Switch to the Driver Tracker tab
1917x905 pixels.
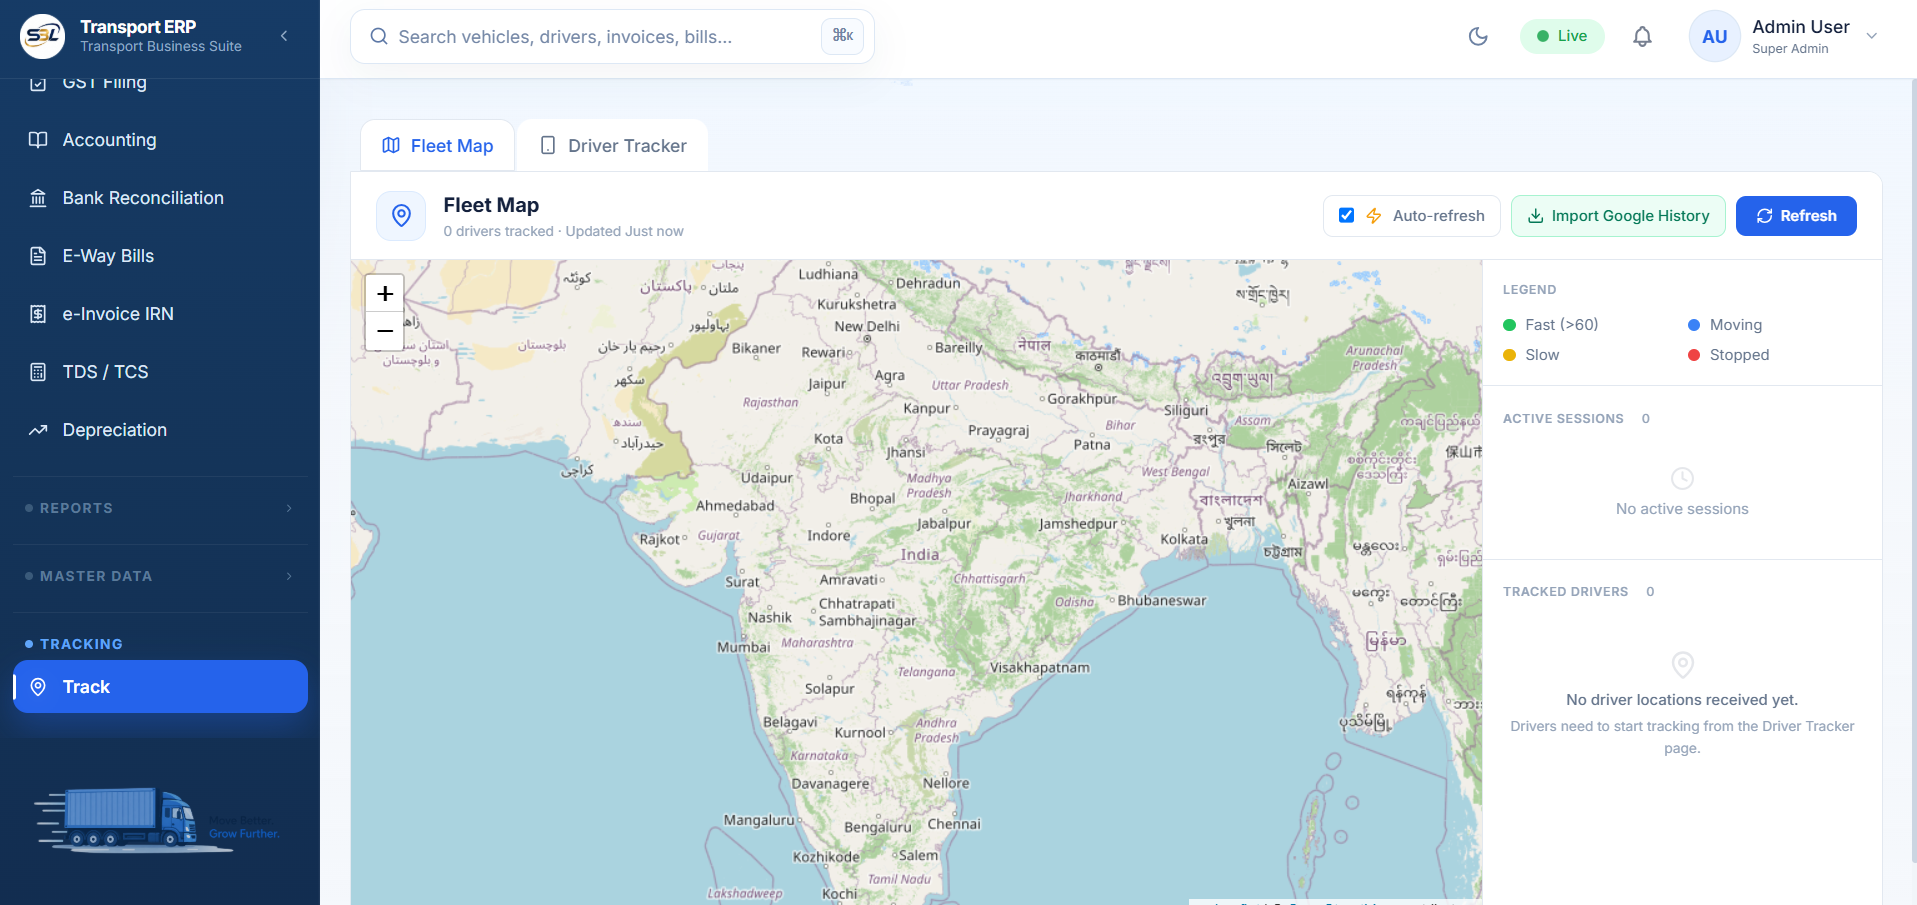(613, 146)
